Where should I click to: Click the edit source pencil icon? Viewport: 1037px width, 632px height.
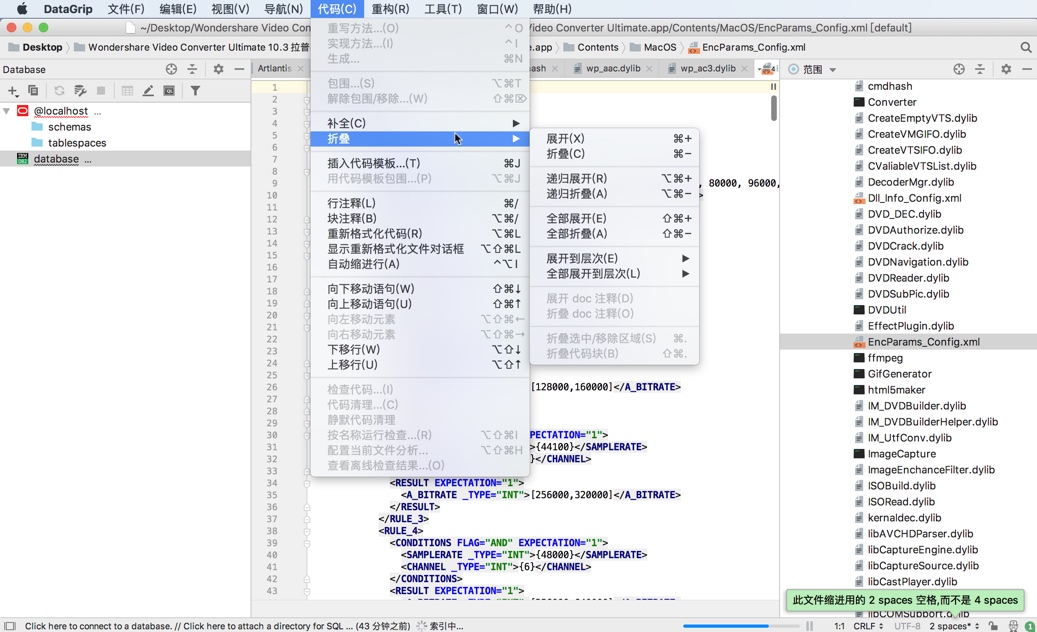[x=148, y=91]
